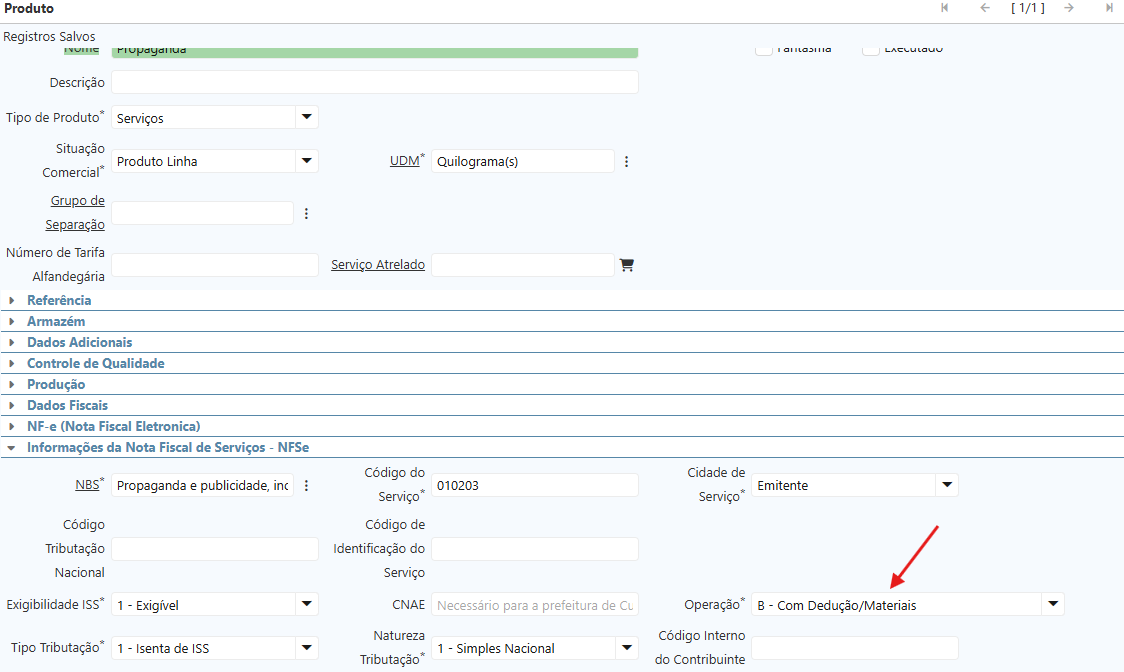Viewport: 1124px width, 672px height.
Task: Toggle the Fantasma checkbox
Action: pos(763,48)
